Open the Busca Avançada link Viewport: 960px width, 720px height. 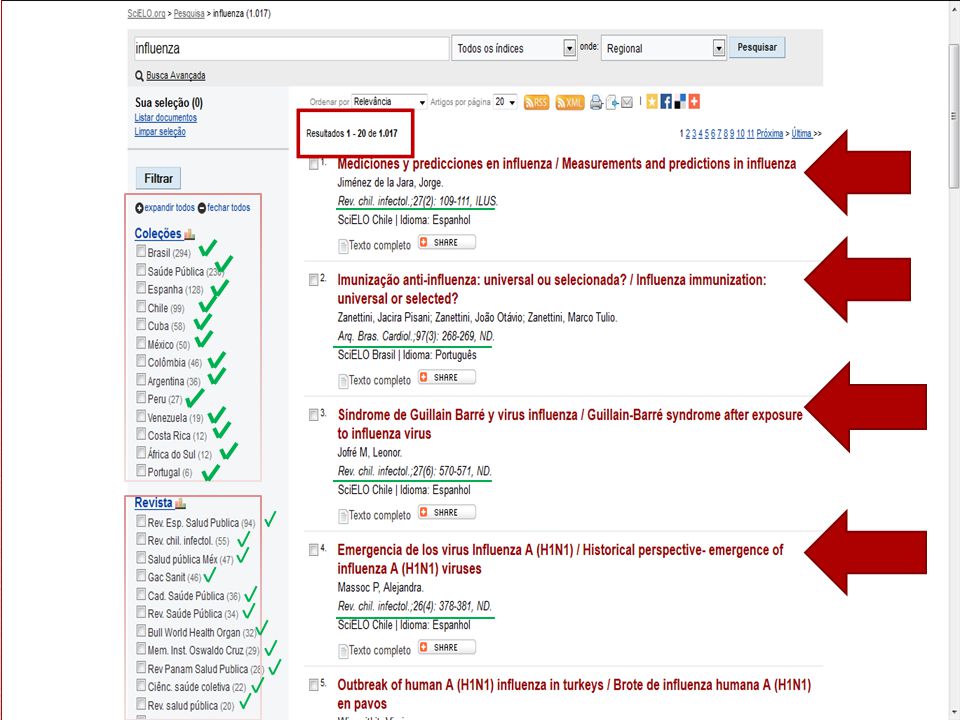pos(176,75)
